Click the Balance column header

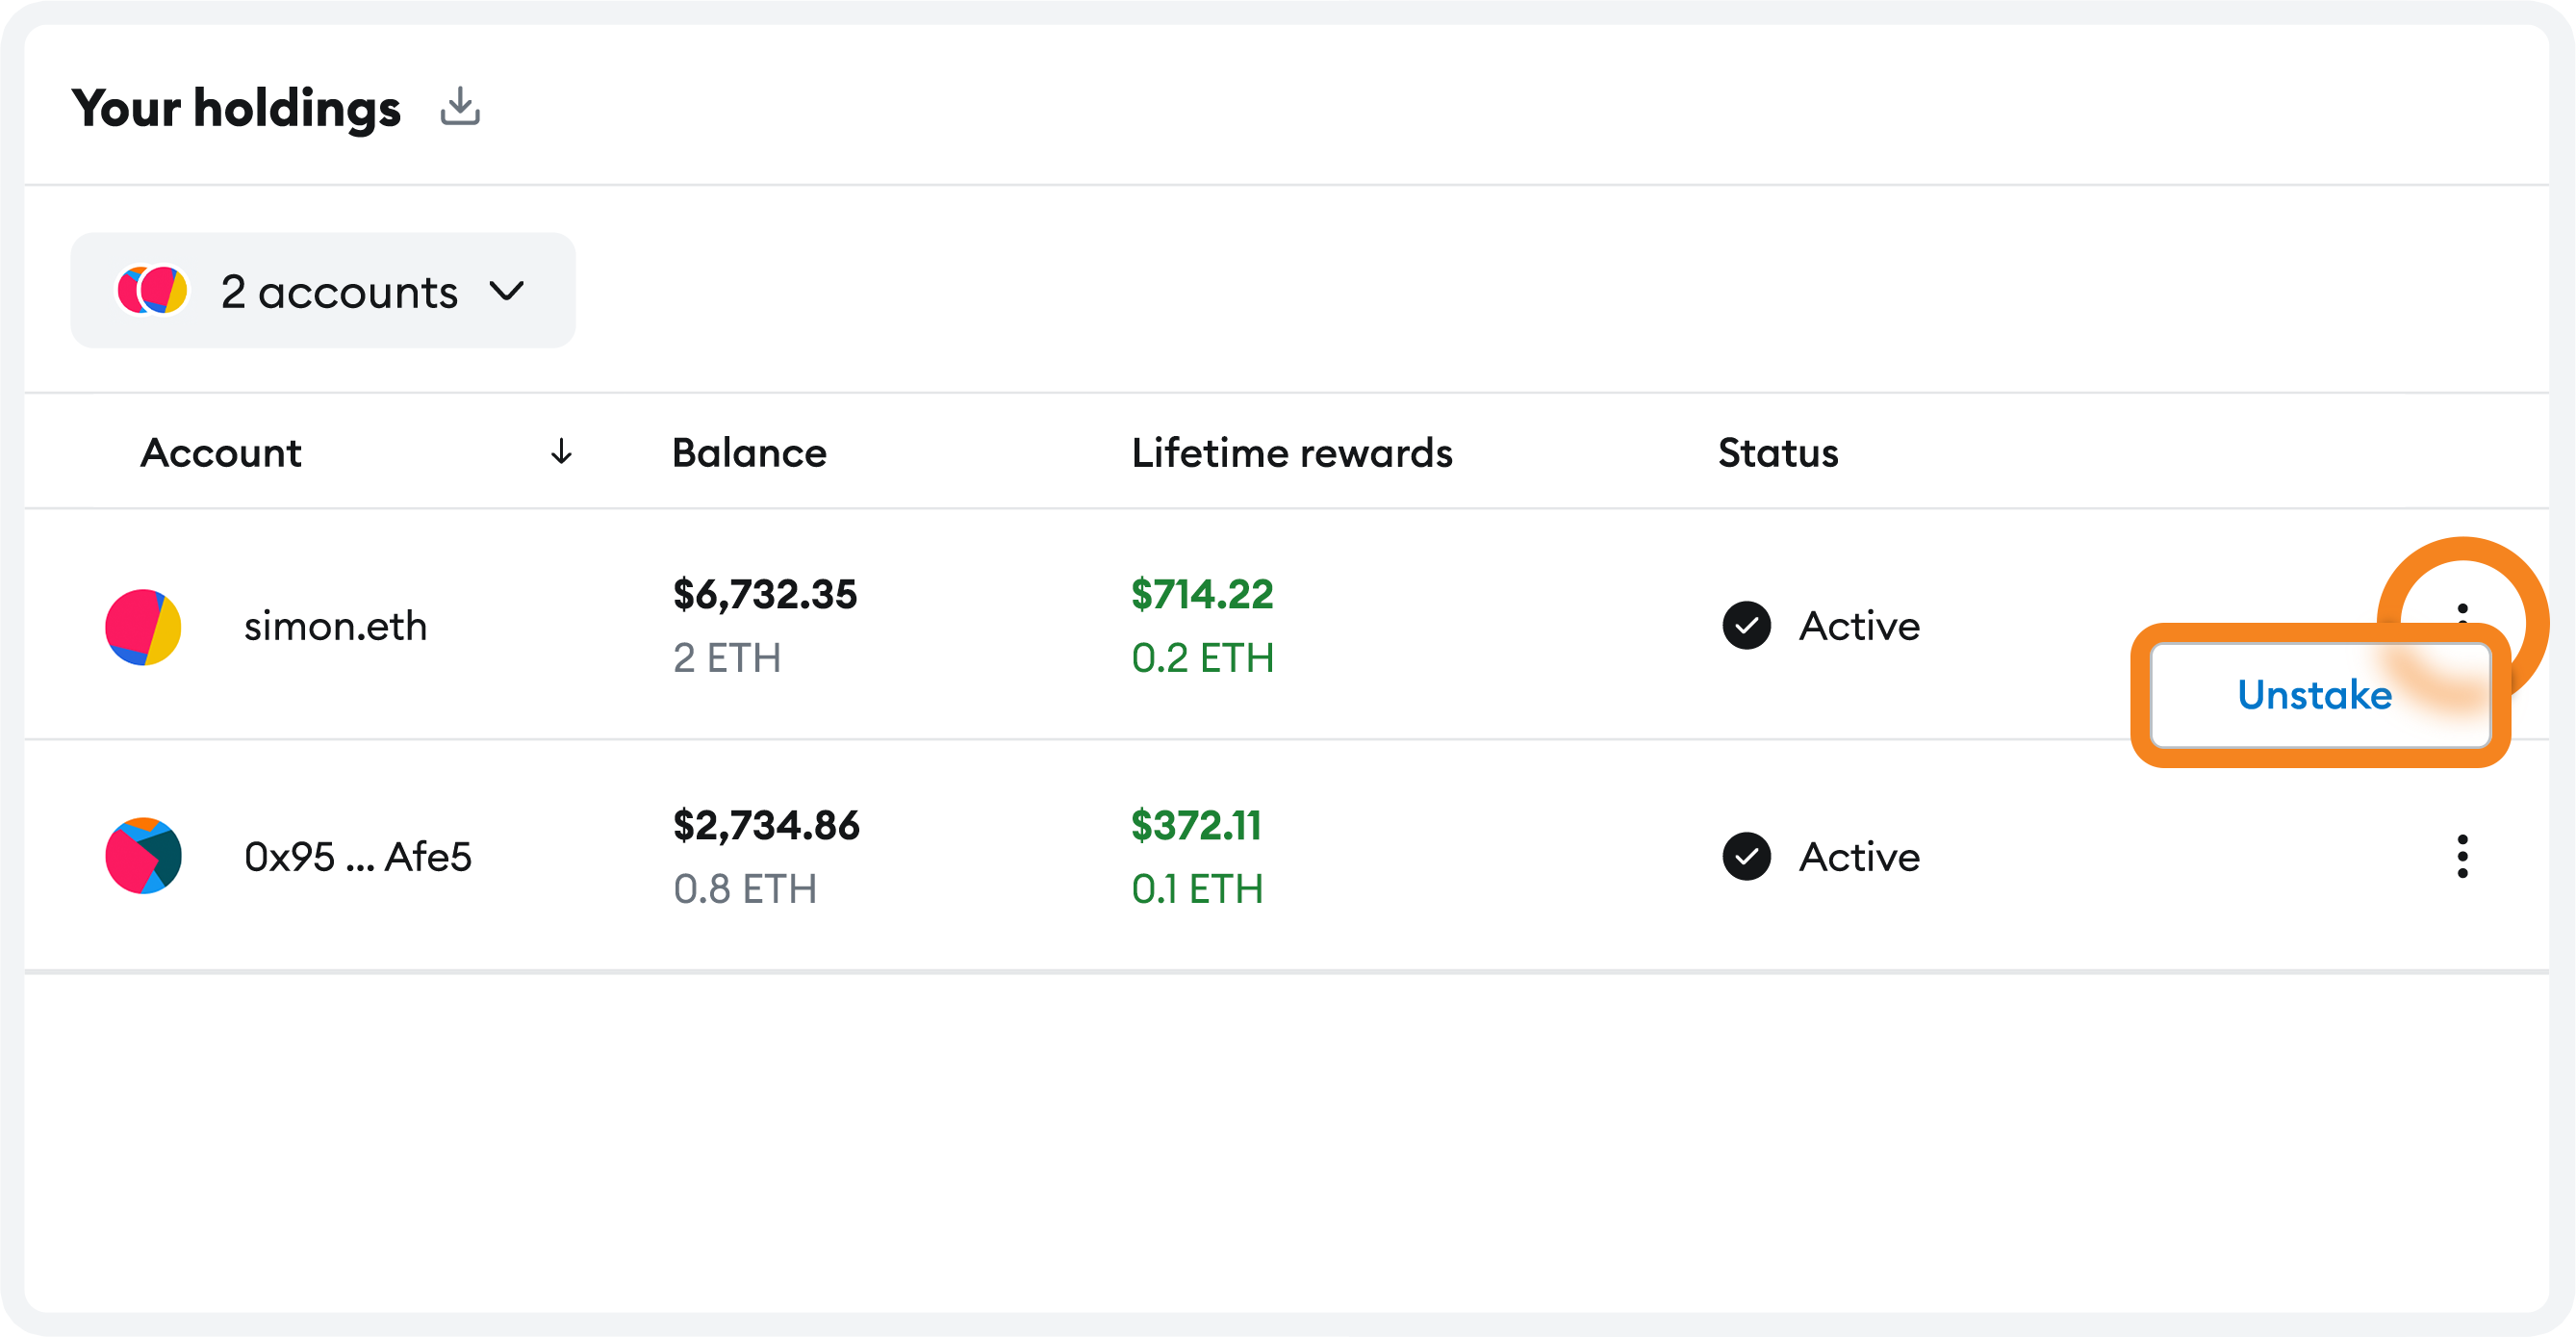[x=749, y=453]
